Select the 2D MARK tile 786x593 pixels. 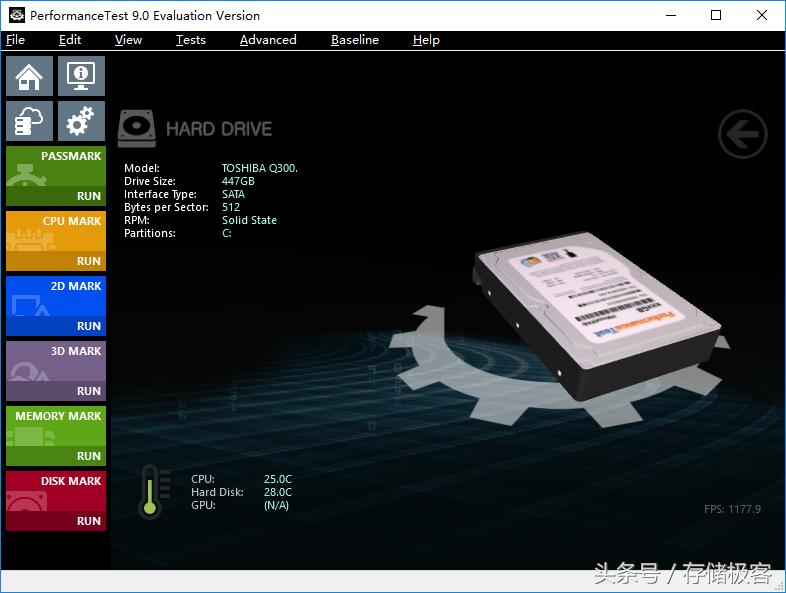coord(56,296)
